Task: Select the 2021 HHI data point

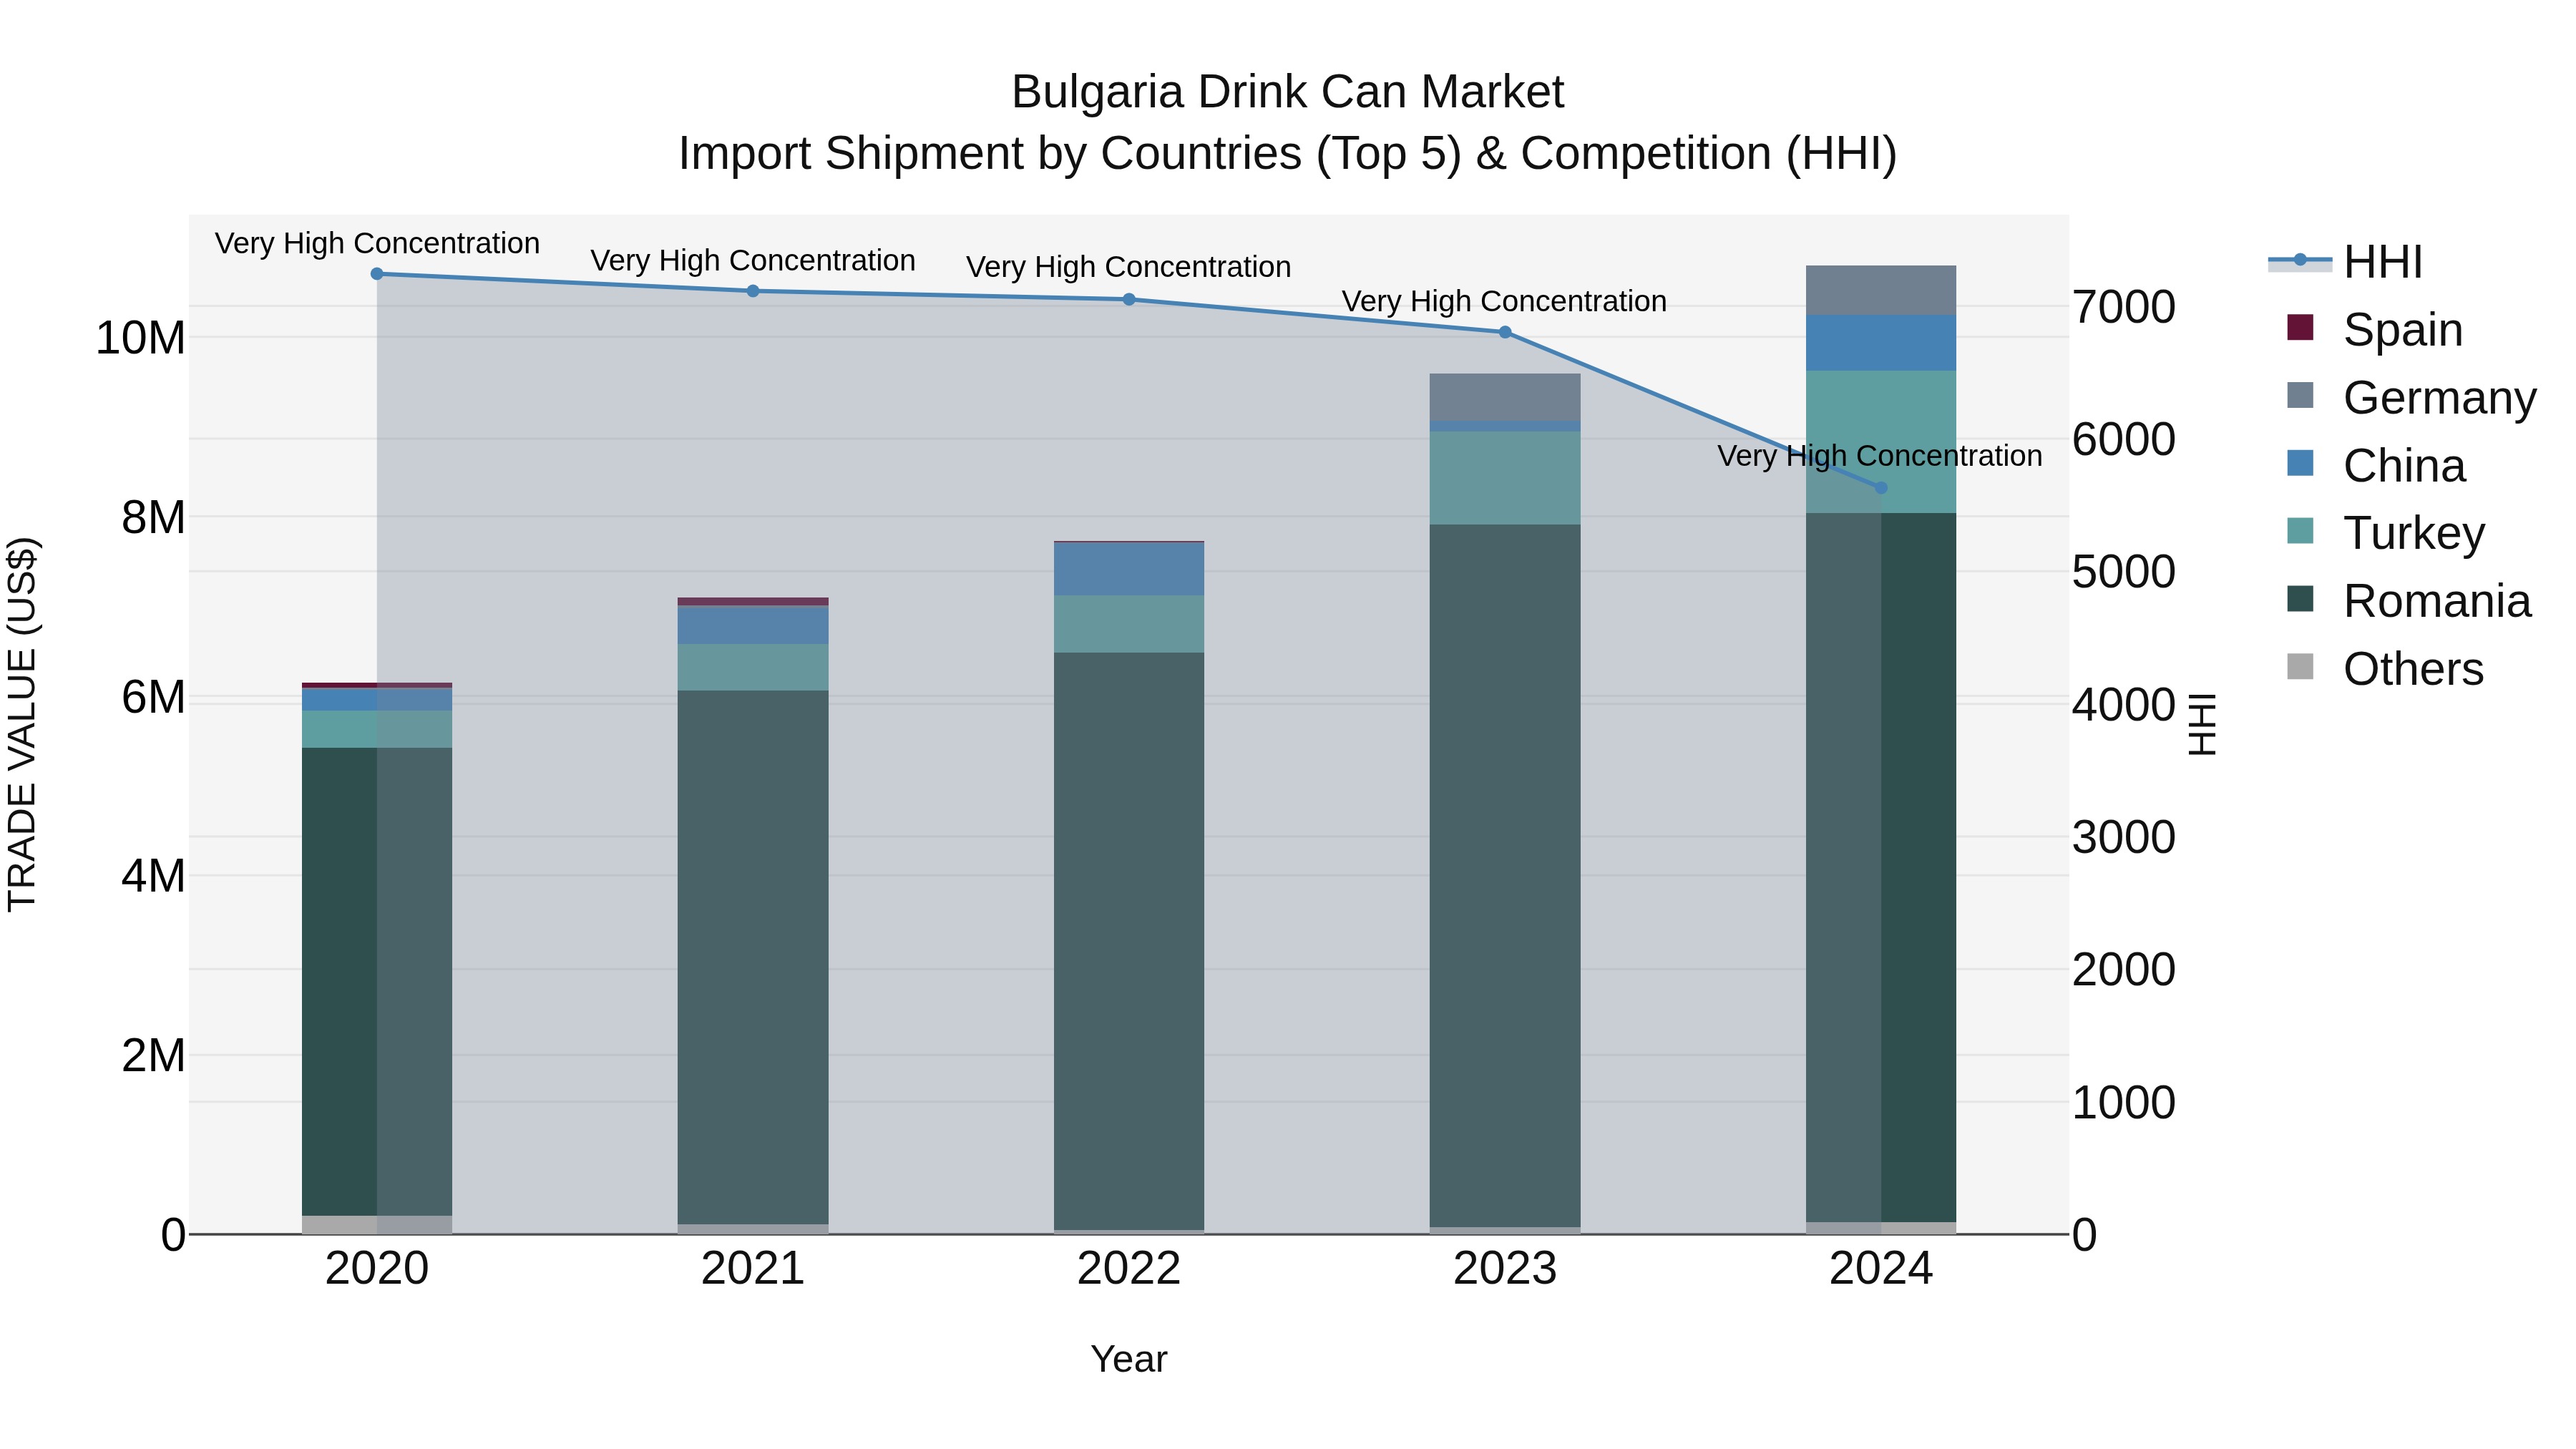Action: coord(753,291)
